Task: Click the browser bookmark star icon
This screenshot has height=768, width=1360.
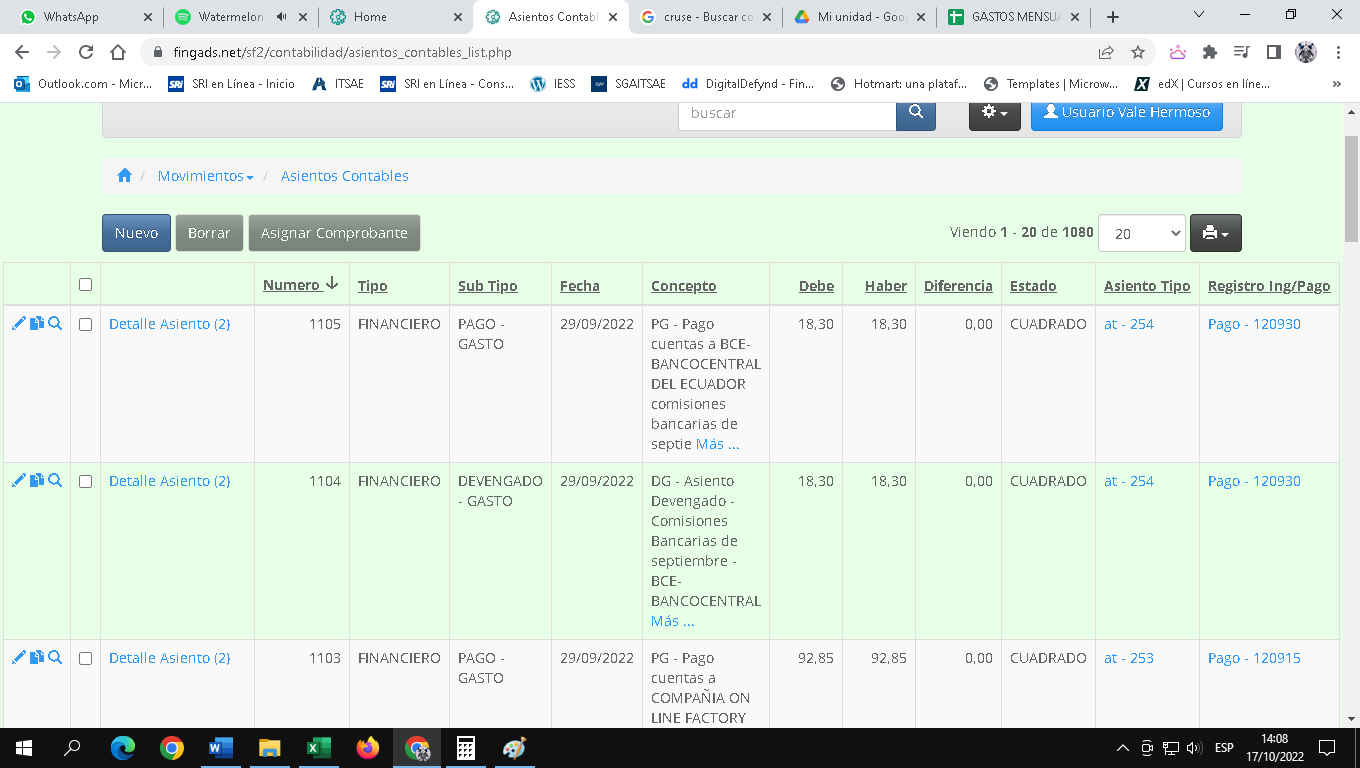Action: click(1137, 52)
